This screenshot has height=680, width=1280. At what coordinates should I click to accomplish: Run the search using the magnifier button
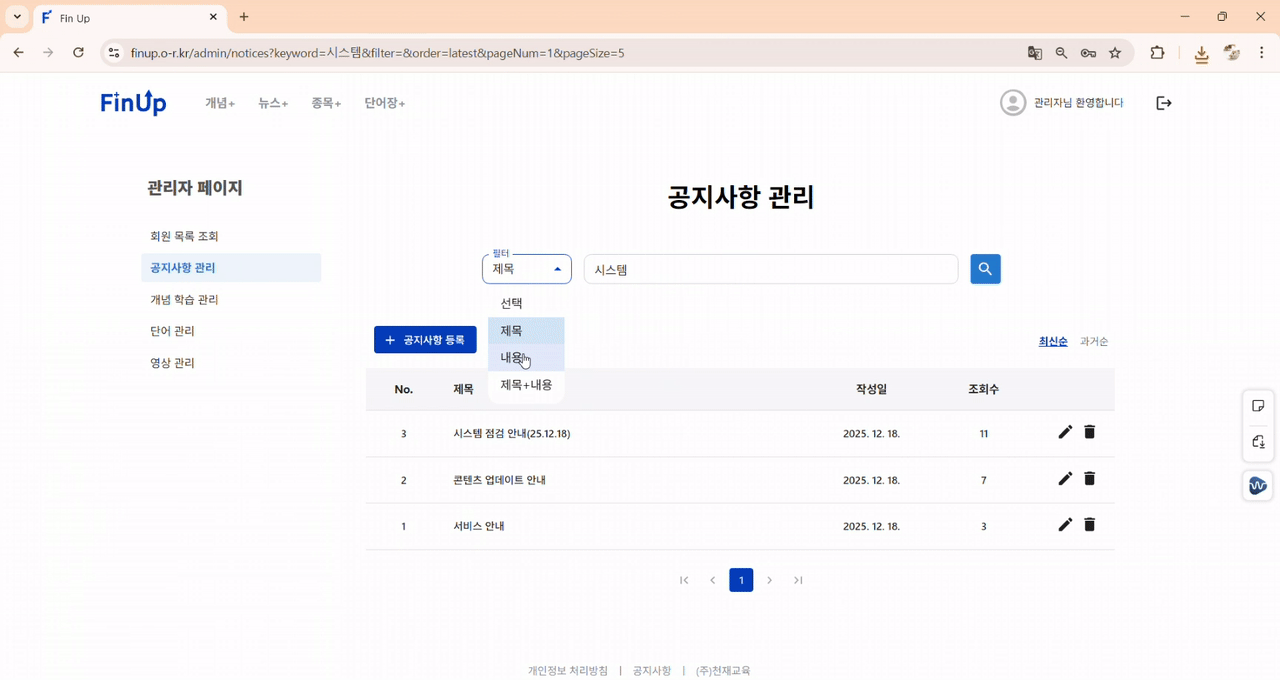coord(985,268)
